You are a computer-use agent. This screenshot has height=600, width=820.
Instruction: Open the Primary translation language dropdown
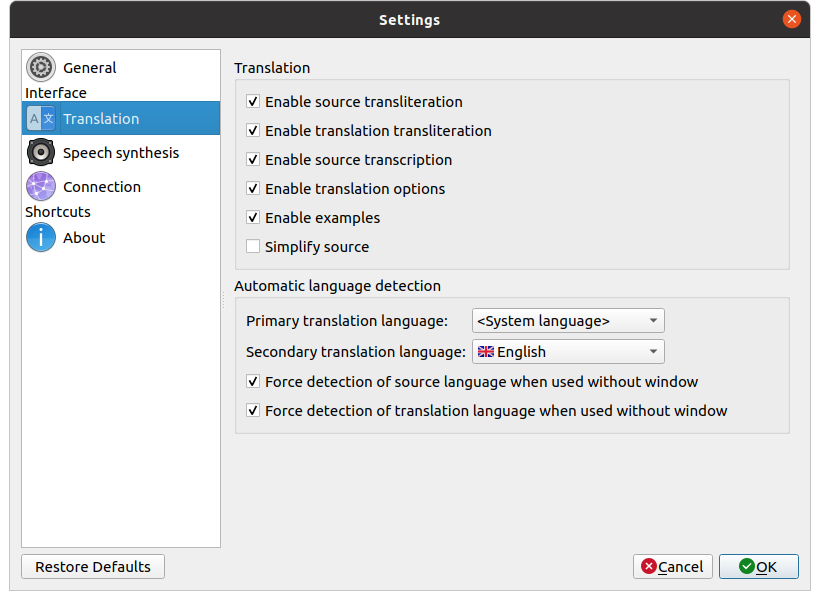567,321
